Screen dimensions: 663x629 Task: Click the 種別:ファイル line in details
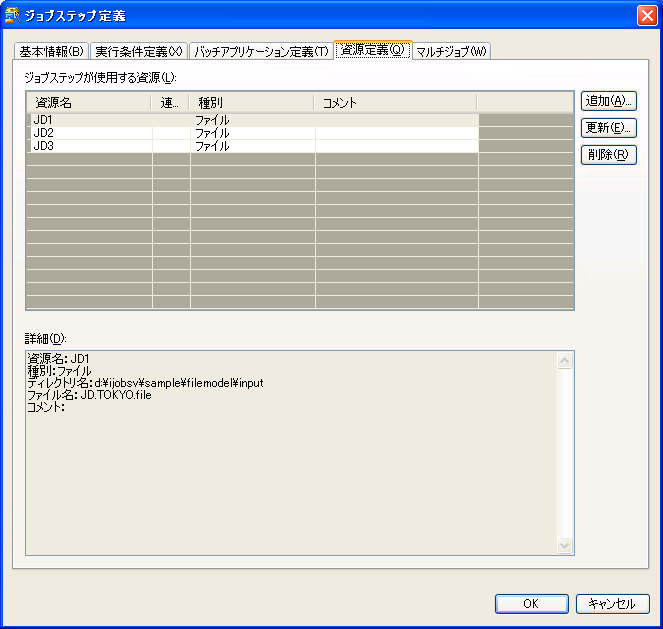click(x=59, y=371)
